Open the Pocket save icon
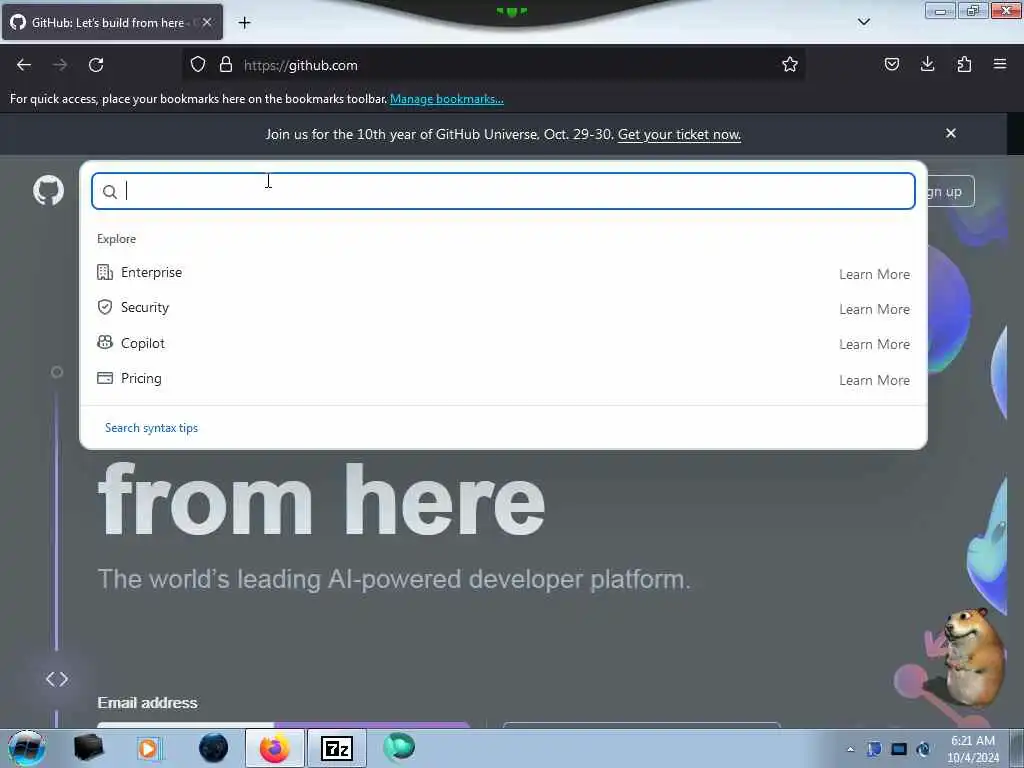Image resolution: width=1024 pixels, height=768 pixels. coord(891,64)
